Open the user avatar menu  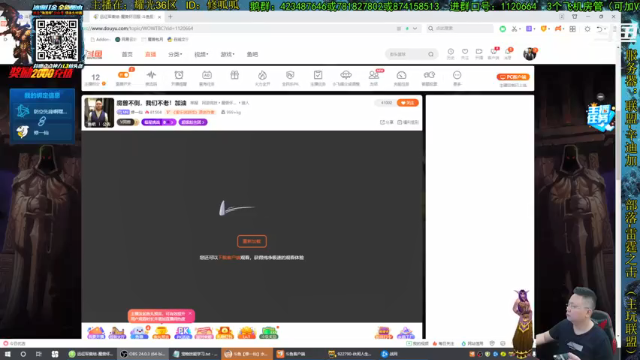pos(530,53)
